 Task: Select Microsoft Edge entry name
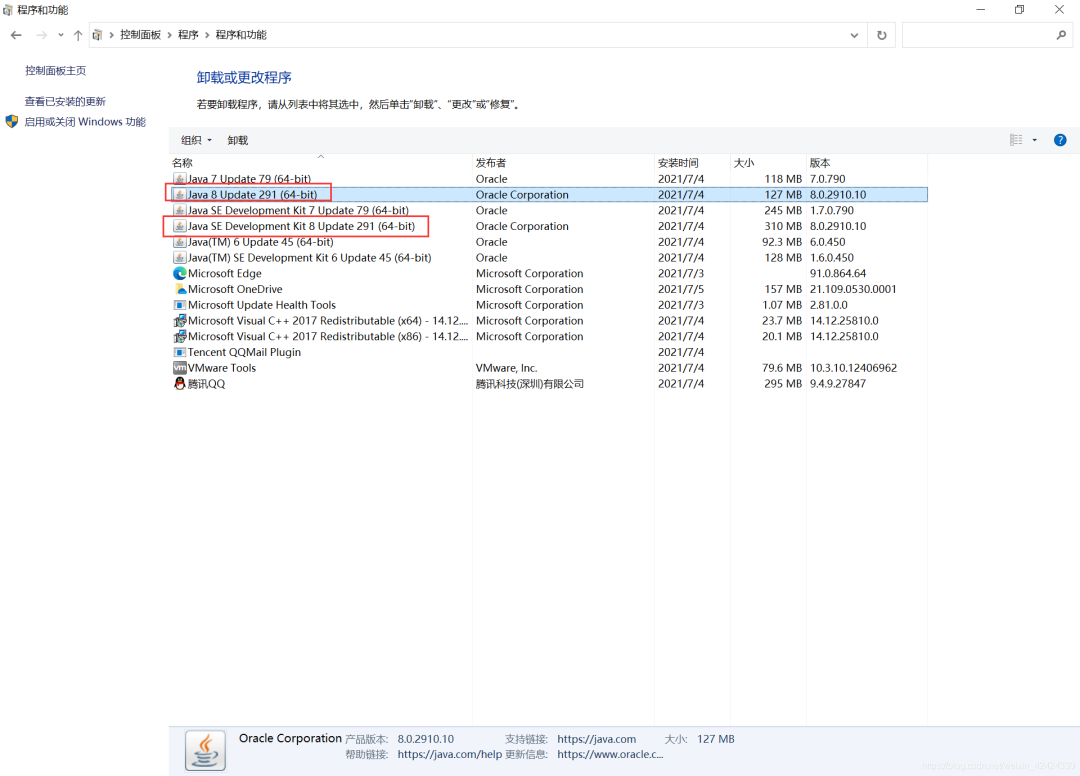[x=225, y=273]
